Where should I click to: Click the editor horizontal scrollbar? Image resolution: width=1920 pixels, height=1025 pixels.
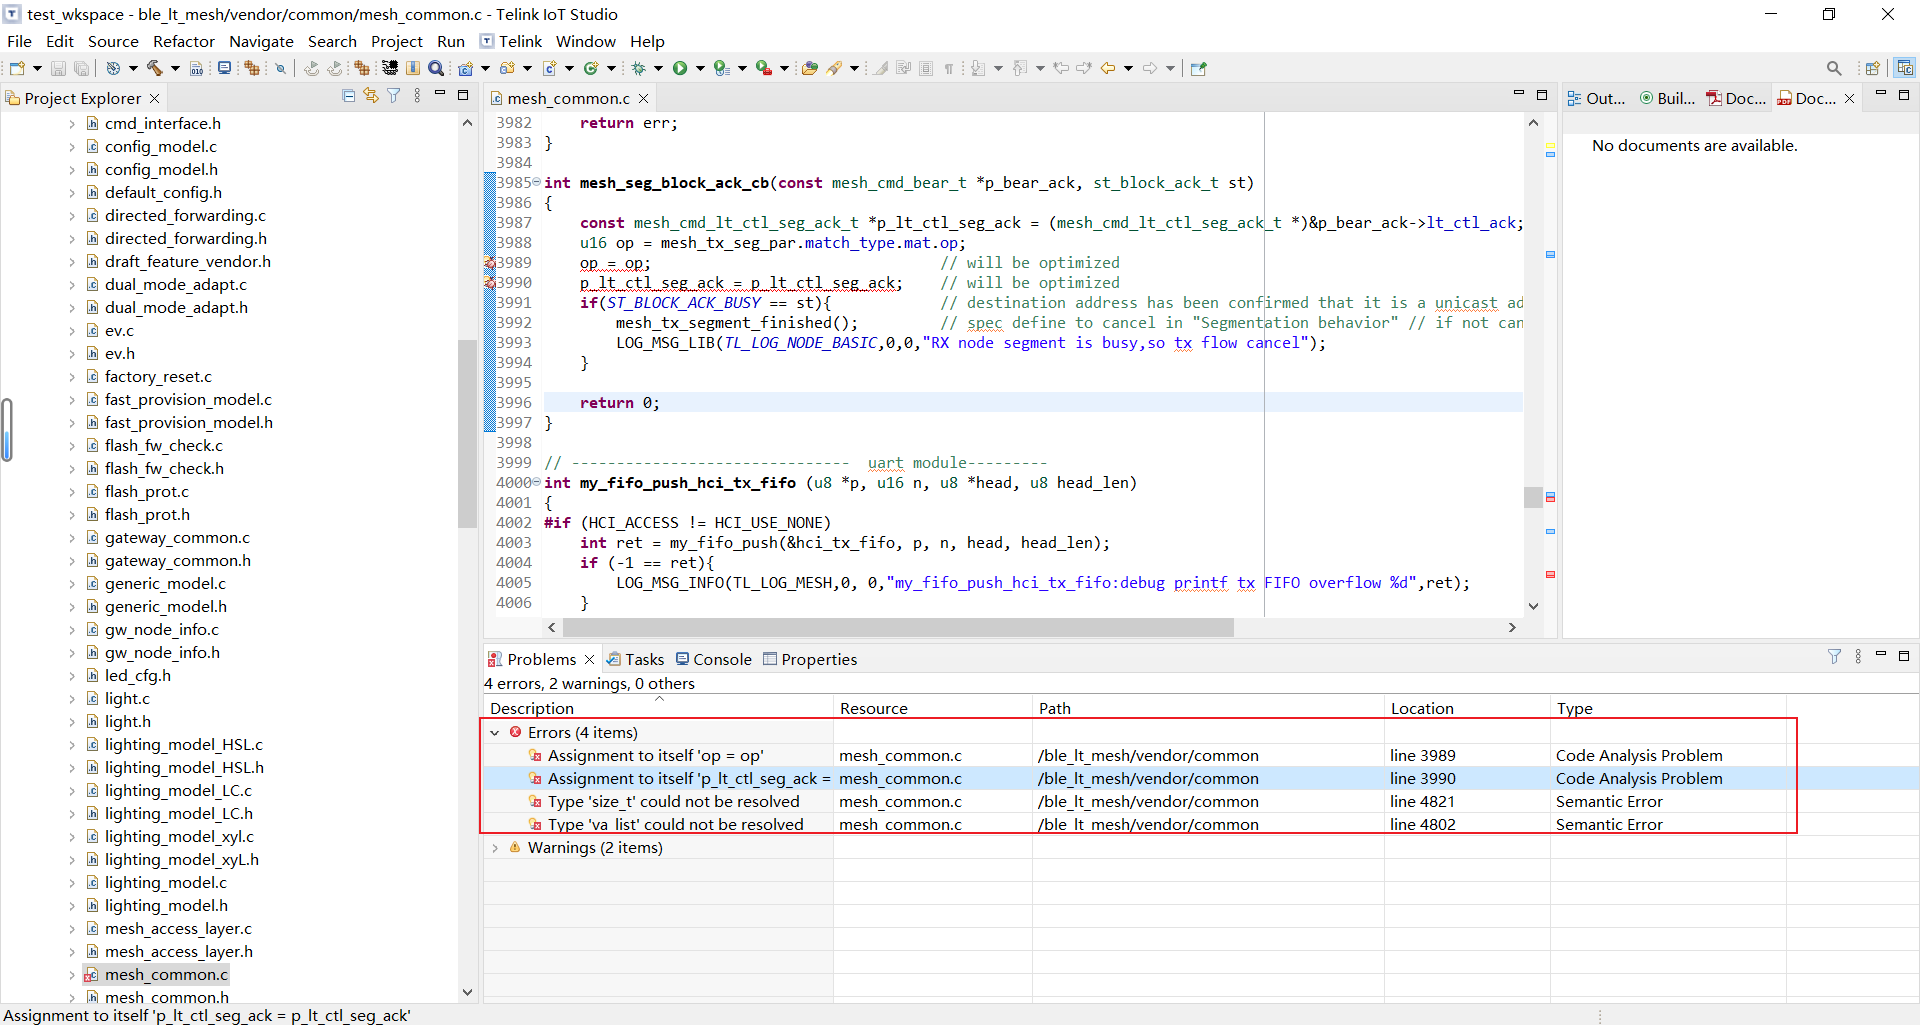pos(898,627)
